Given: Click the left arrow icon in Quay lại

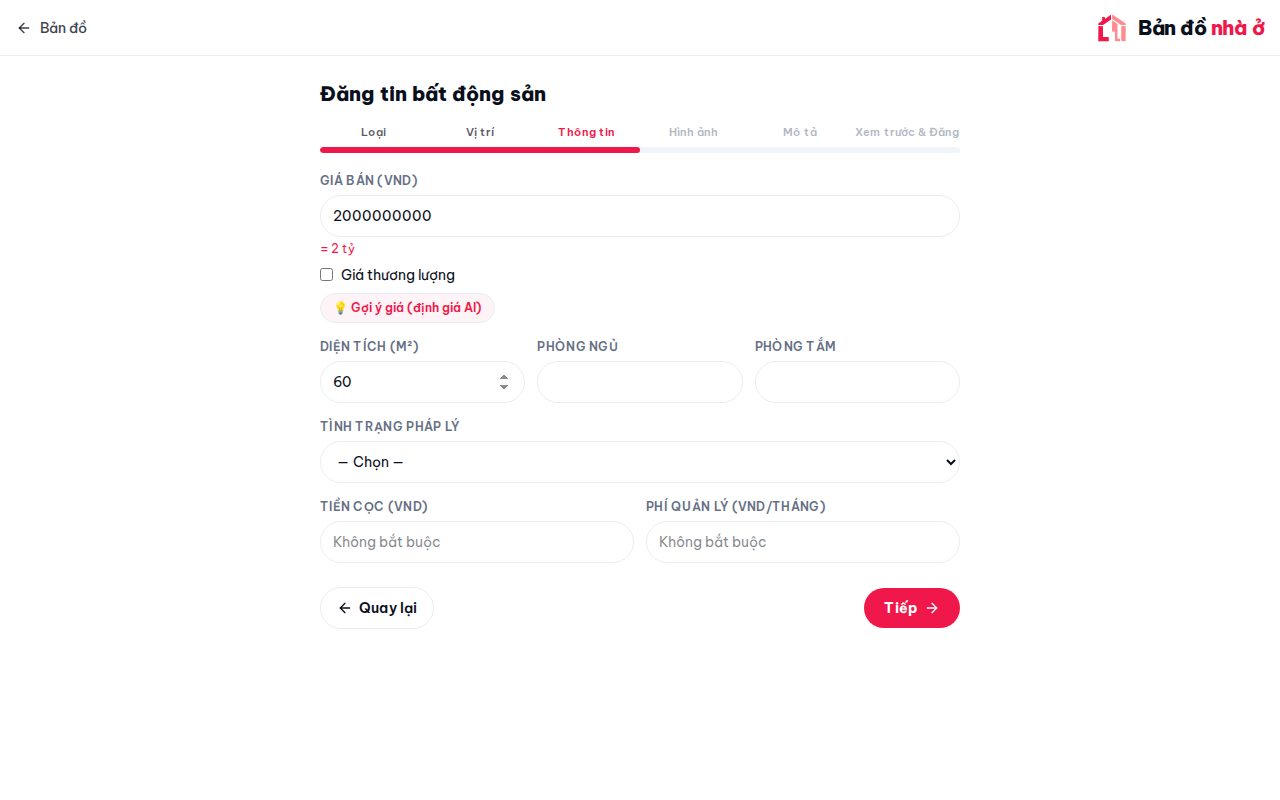Looking at the screenshot, I should click(345, 608).
